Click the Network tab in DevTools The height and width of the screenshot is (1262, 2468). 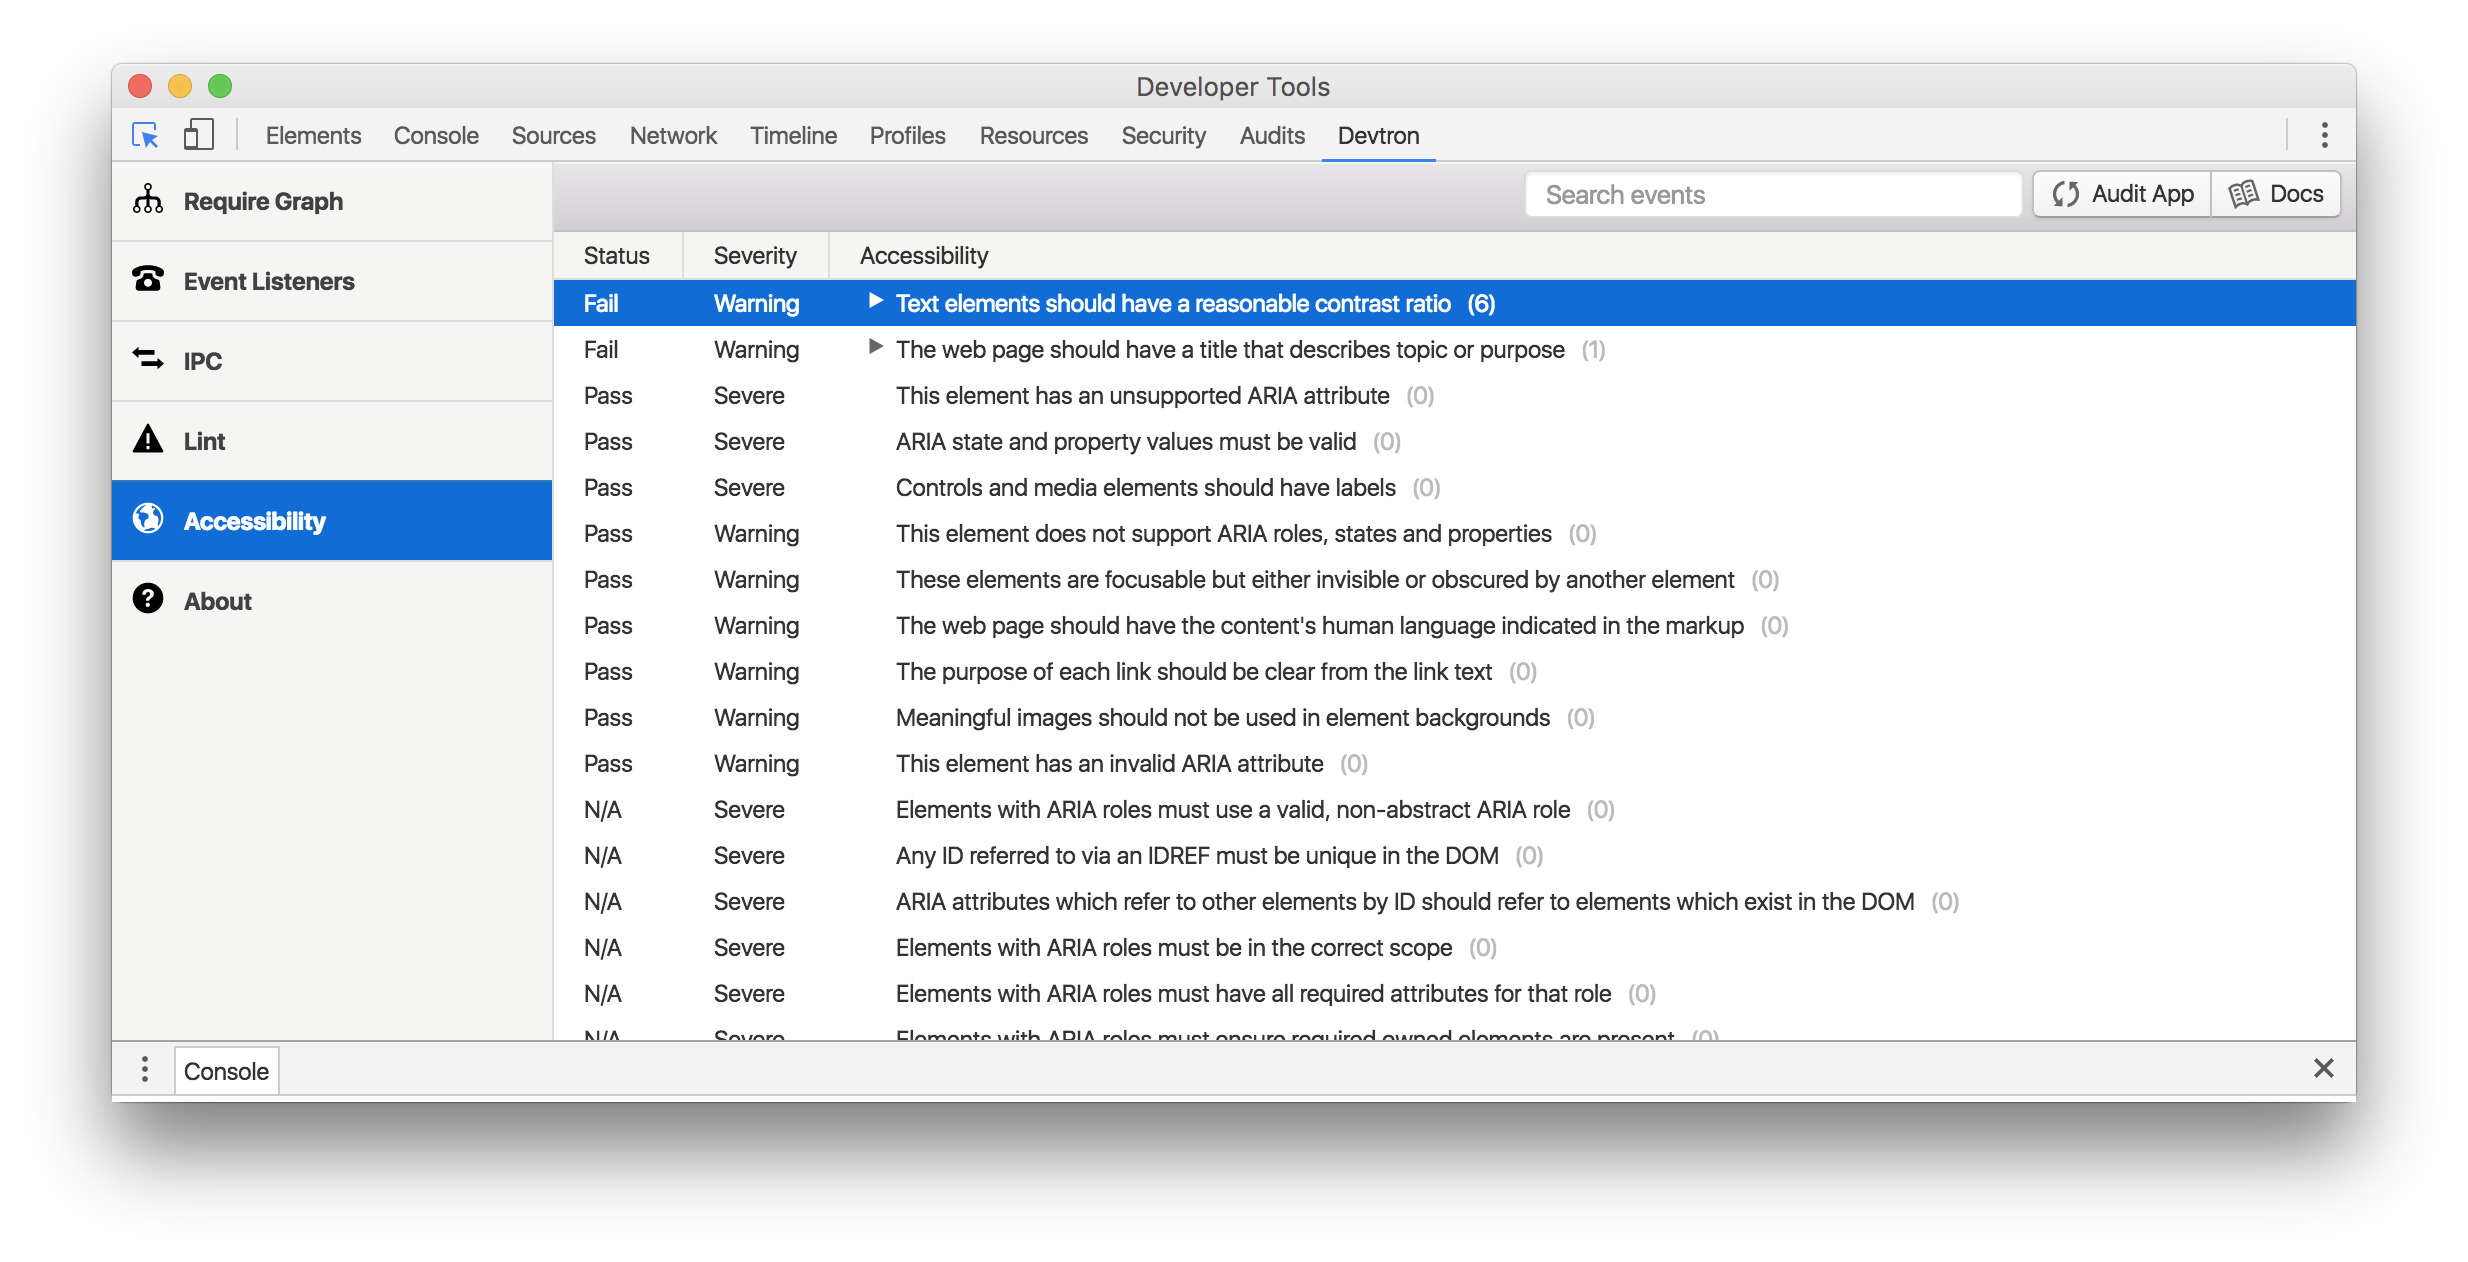tap(673, 135)
